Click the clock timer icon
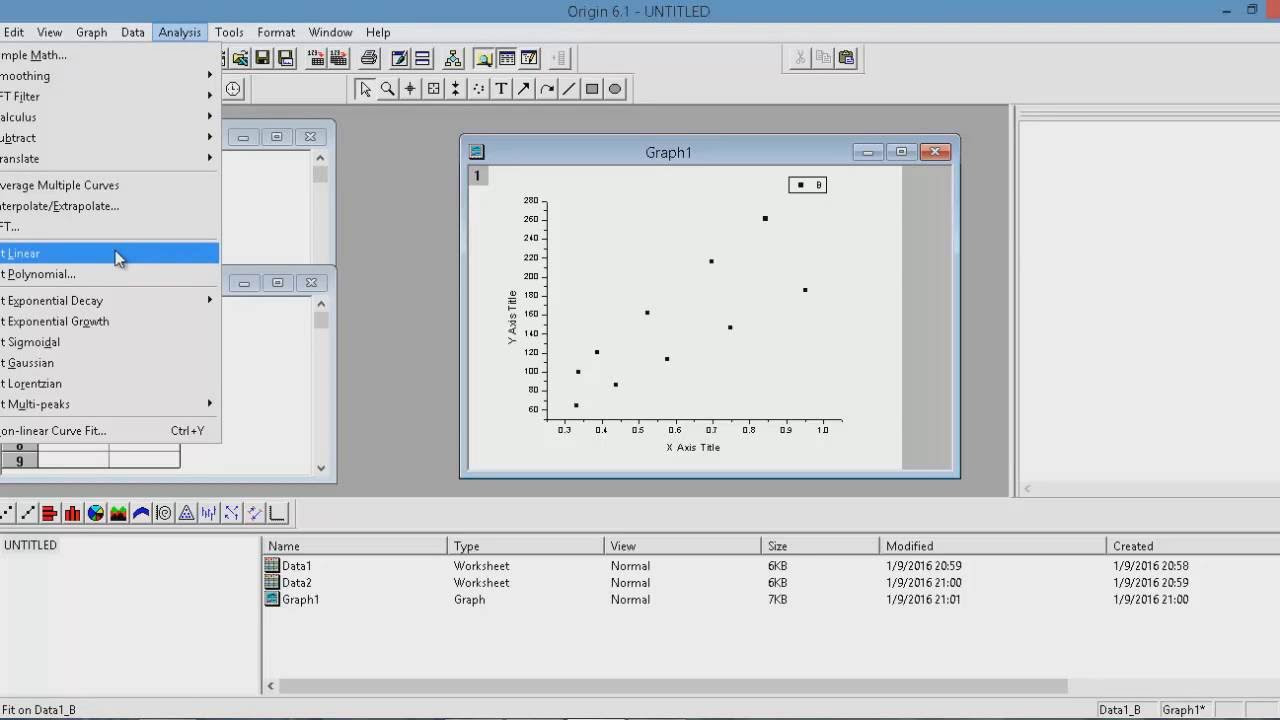 [233, 89]
